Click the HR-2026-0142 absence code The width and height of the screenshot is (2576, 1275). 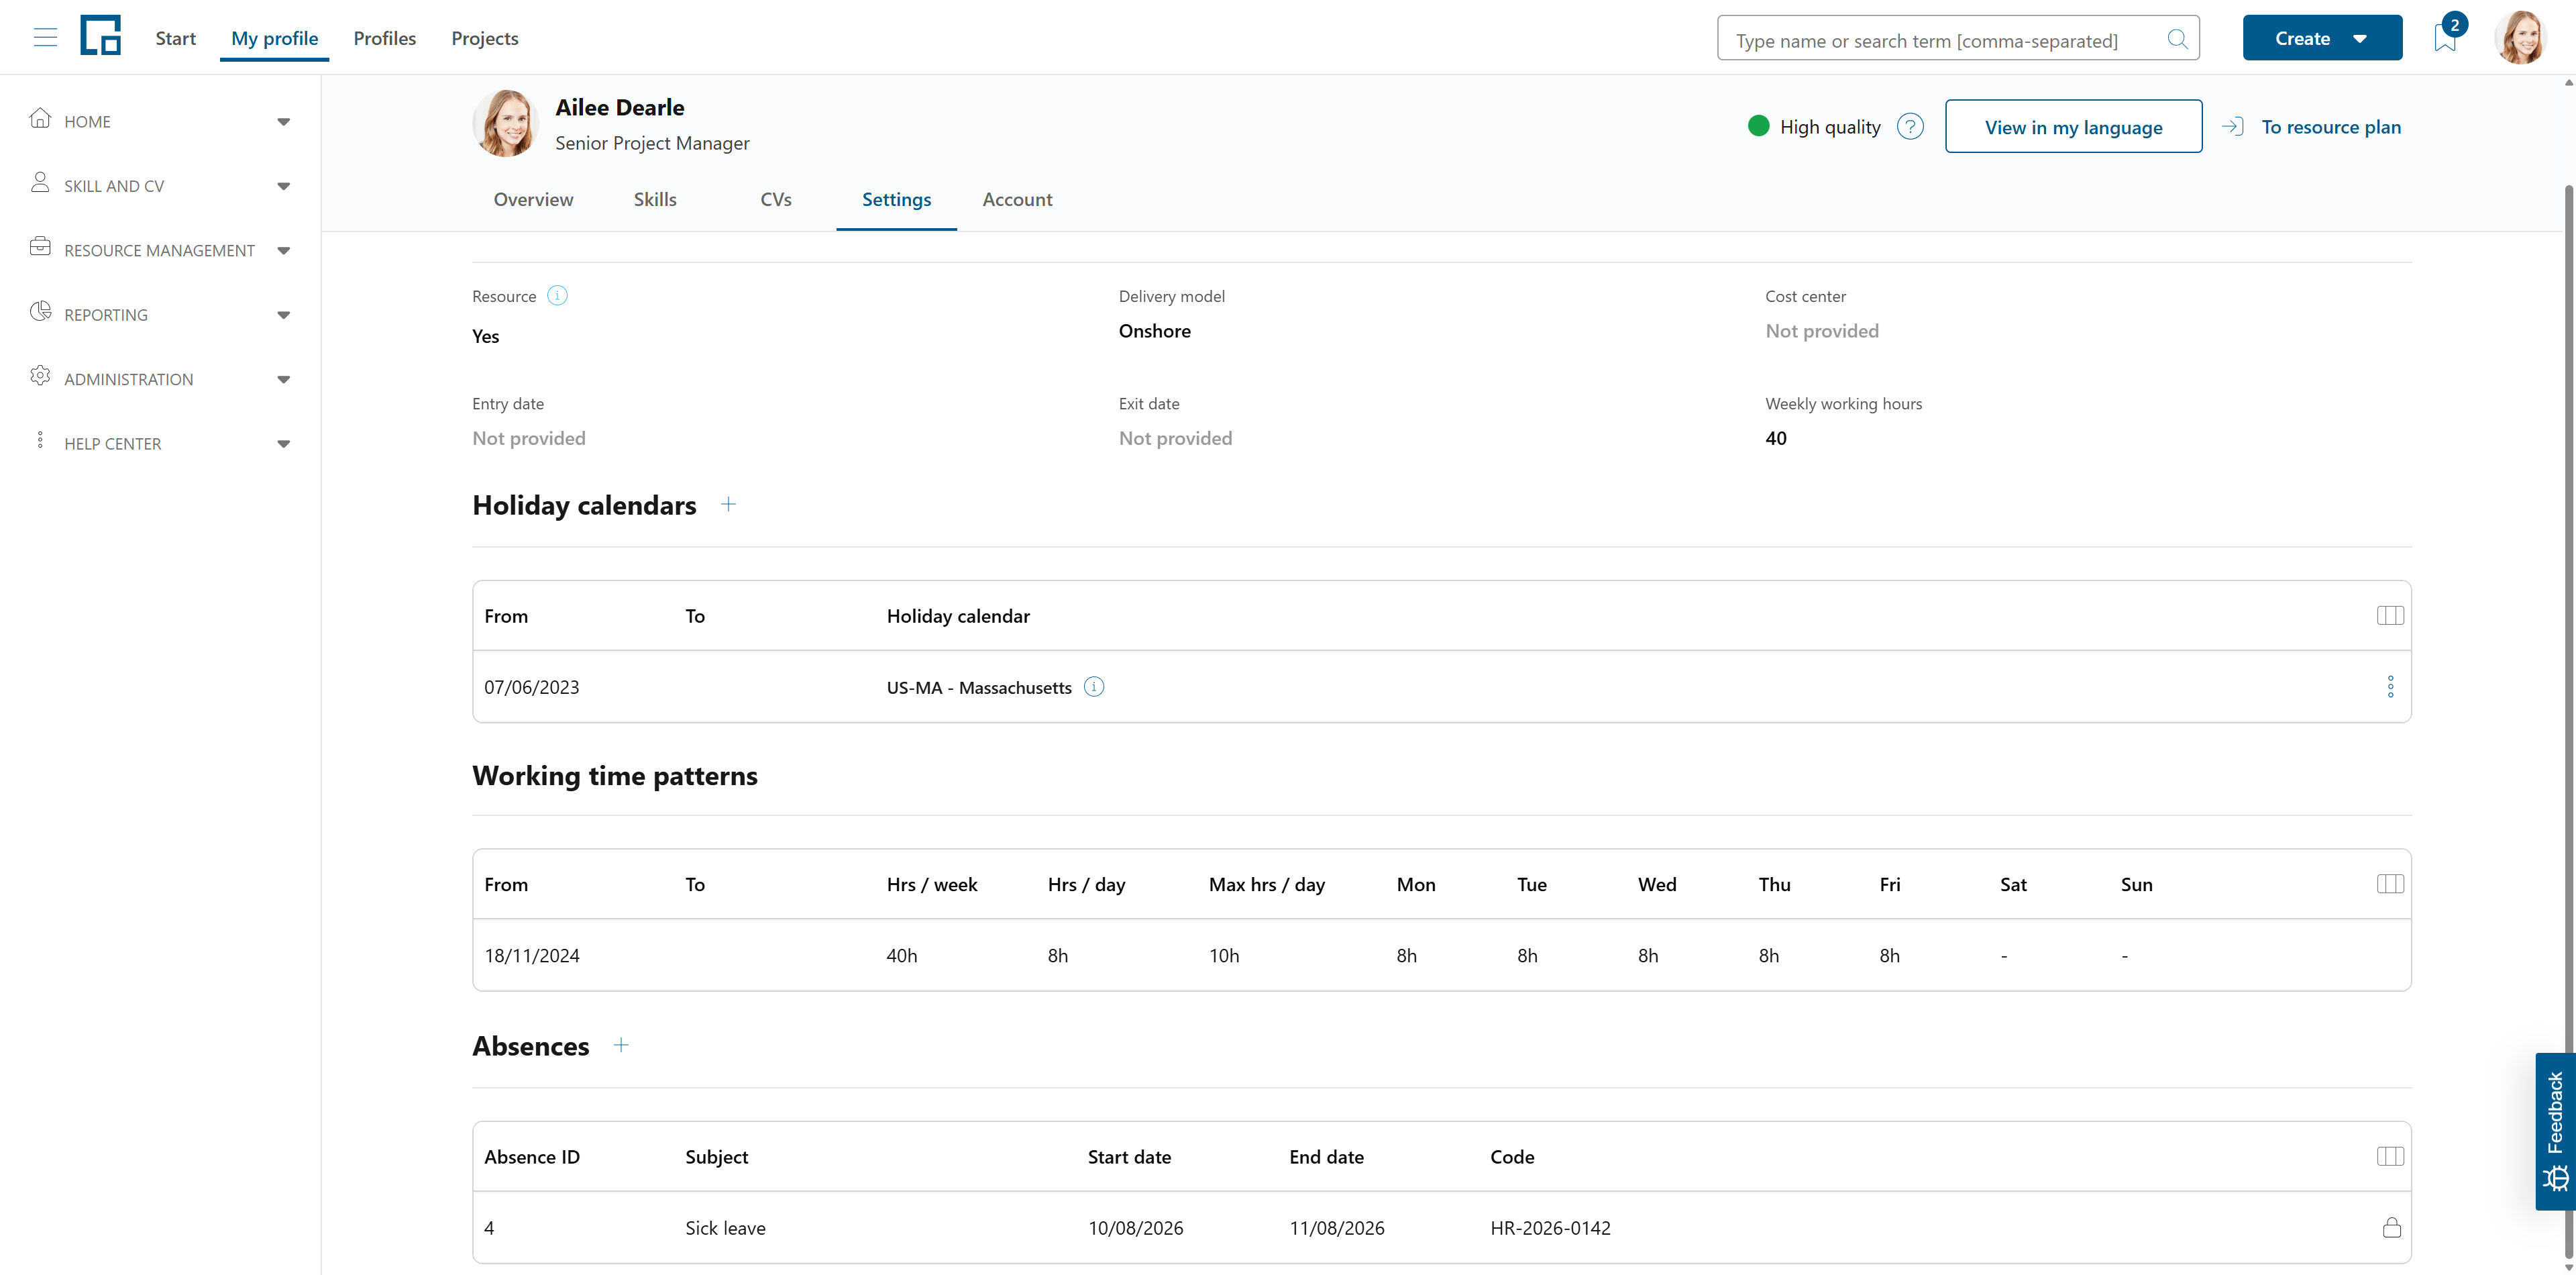(1550, 1228)
